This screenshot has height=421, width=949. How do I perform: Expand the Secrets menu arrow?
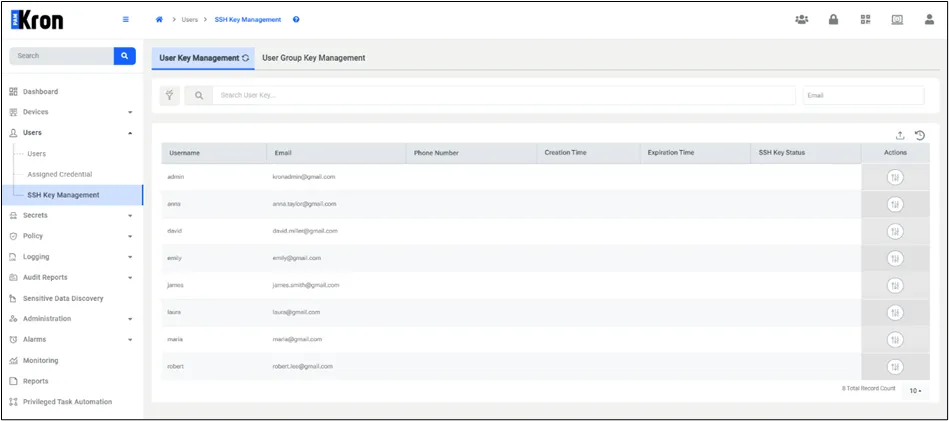[x=130, y=216]
